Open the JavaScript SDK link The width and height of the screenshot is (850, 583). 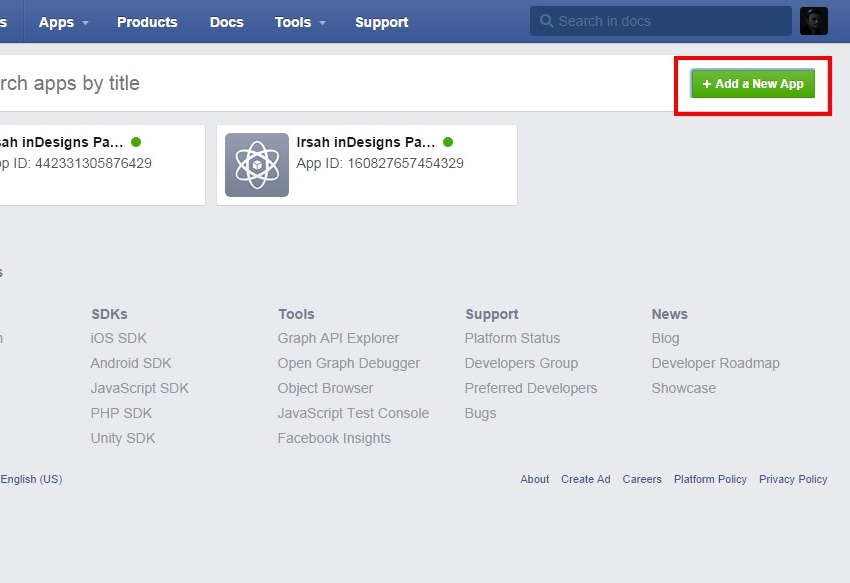[139, 388]
